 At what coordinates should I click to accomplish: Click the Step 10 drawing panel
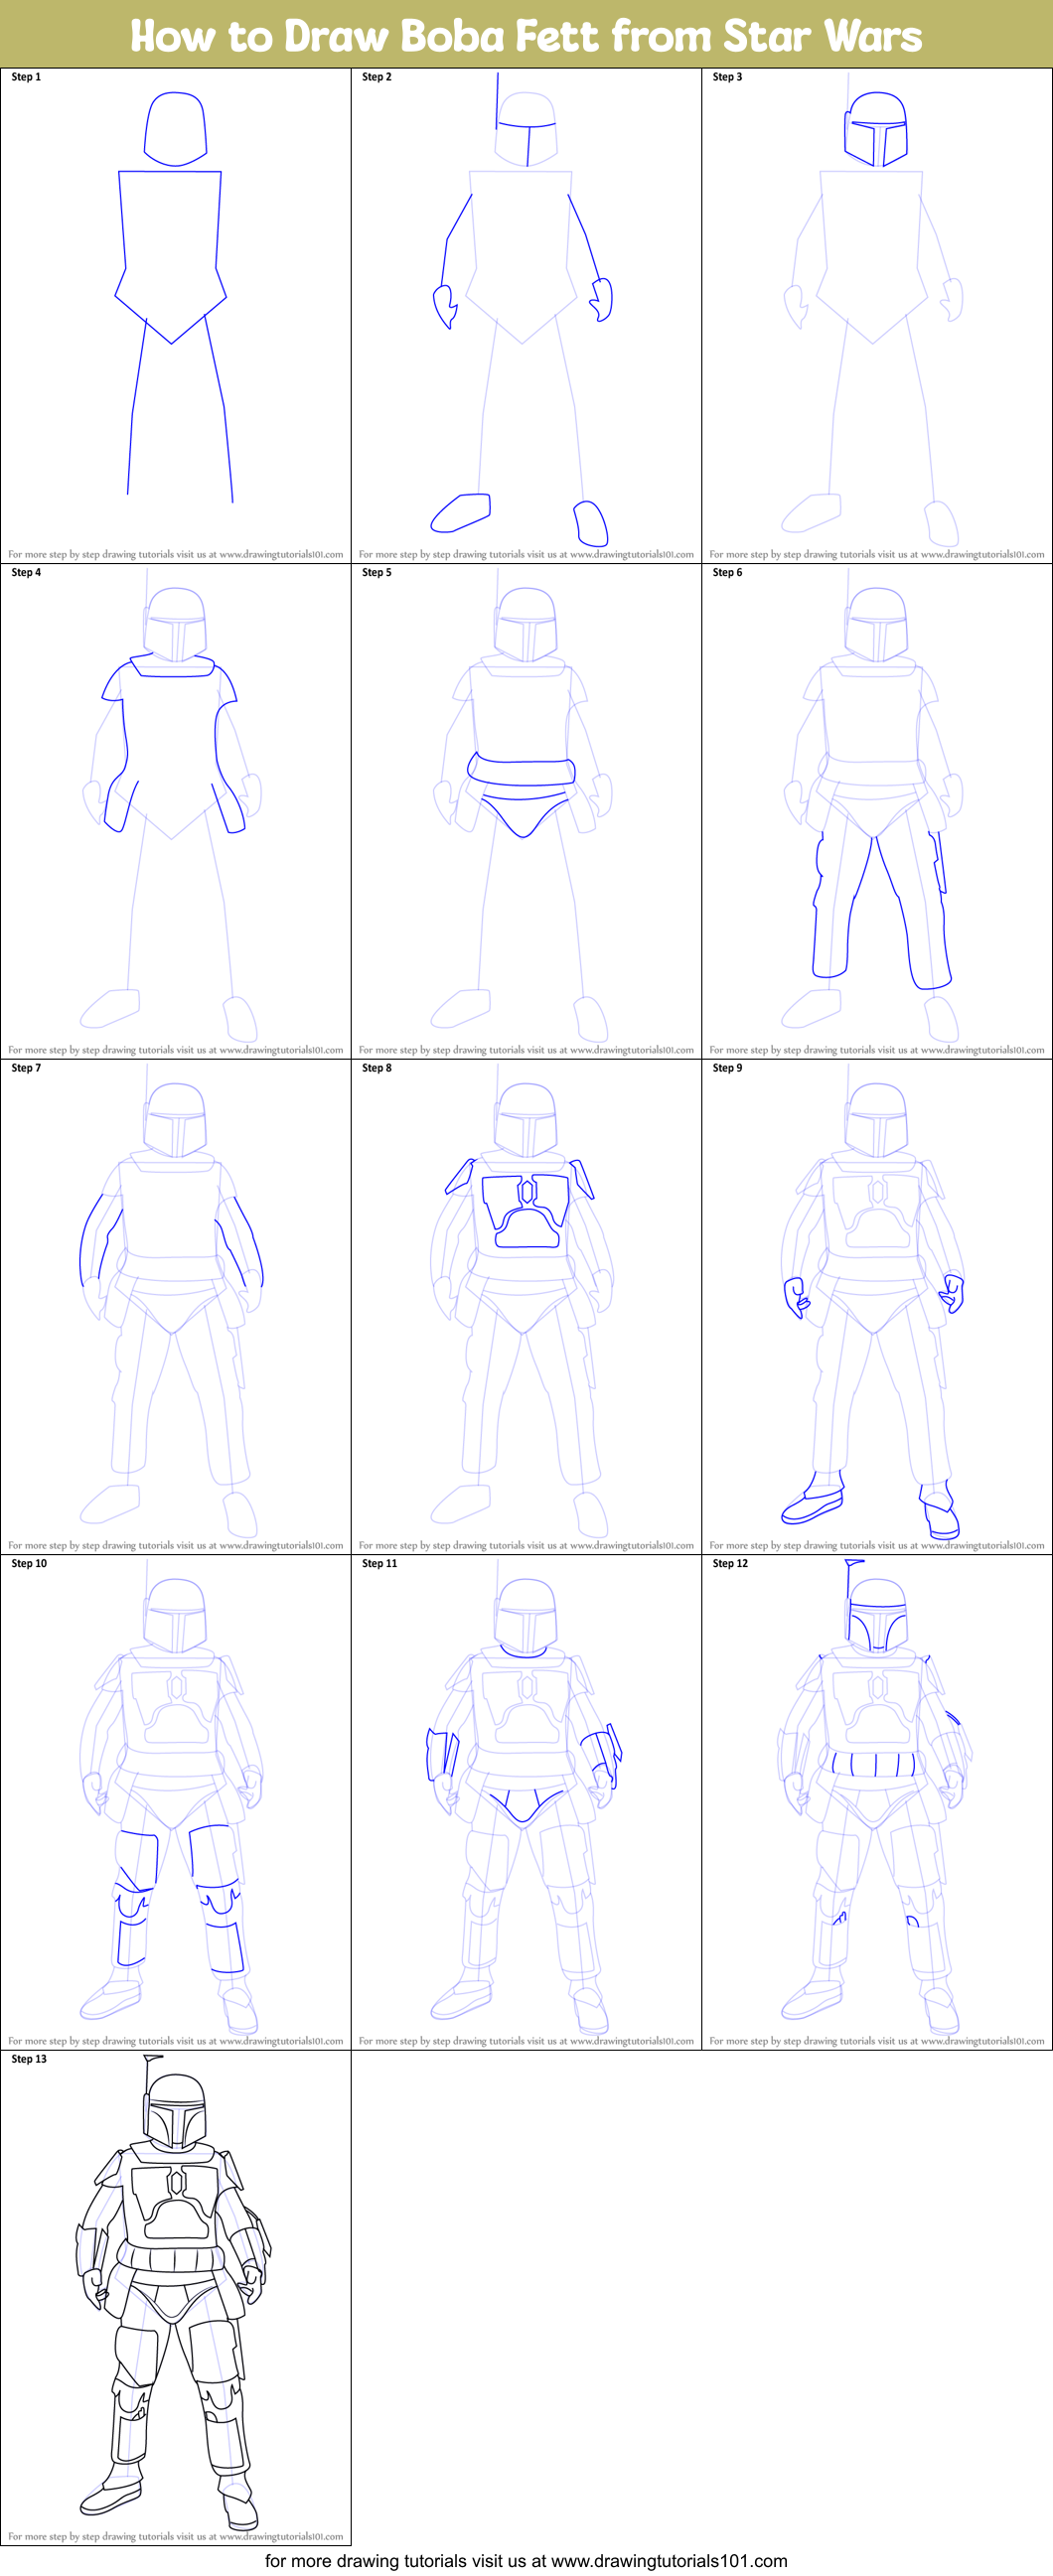(175, 1802)
